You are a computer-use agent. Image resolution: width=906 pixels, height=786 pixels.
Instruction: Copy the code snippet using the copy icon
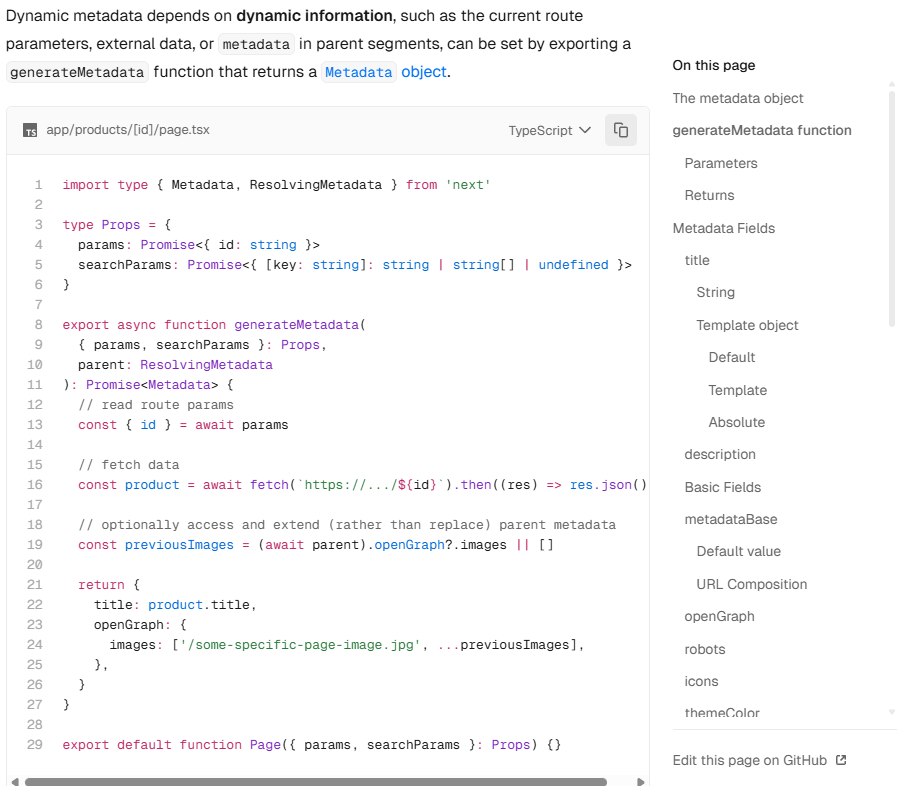[x=620, y=130]
